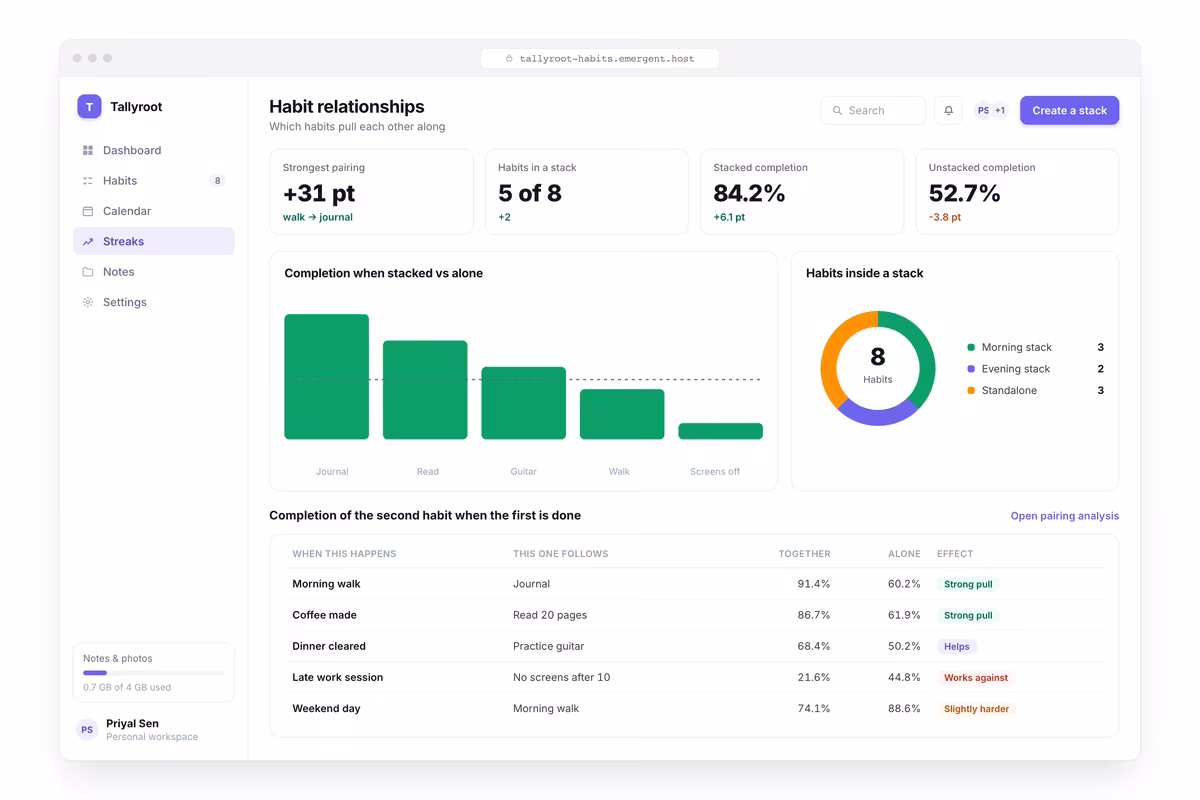Click the tallyroot-habits URL address bar
This screenshot has height=800, width=1200.
(x=600, y=59)
